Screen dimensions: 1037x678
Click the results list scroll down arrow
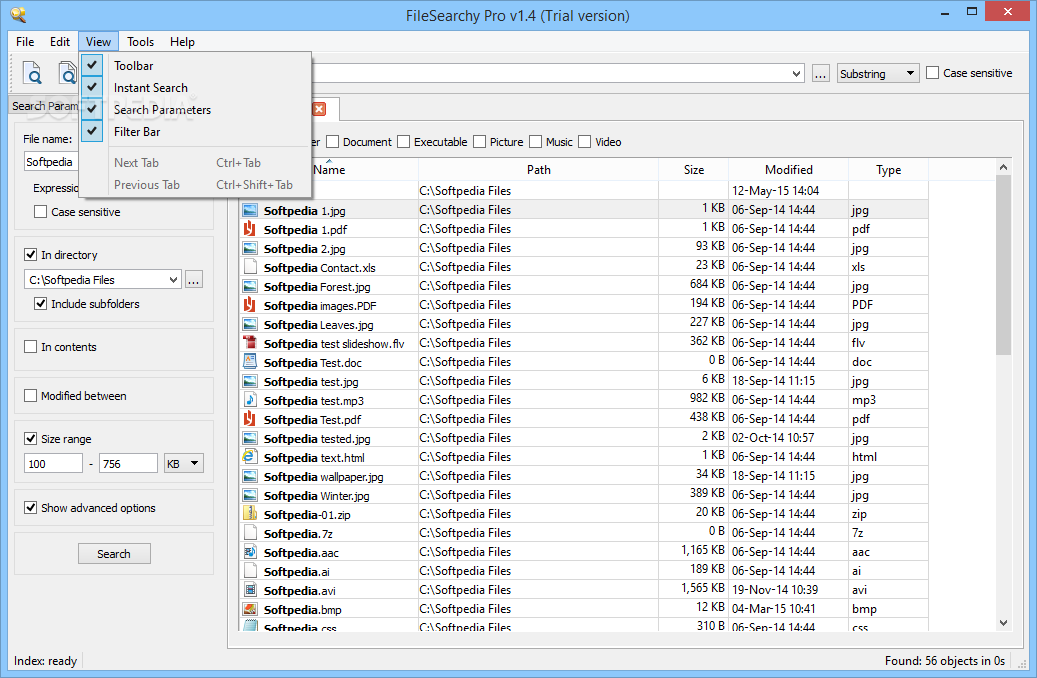[x=1003, y=622]
